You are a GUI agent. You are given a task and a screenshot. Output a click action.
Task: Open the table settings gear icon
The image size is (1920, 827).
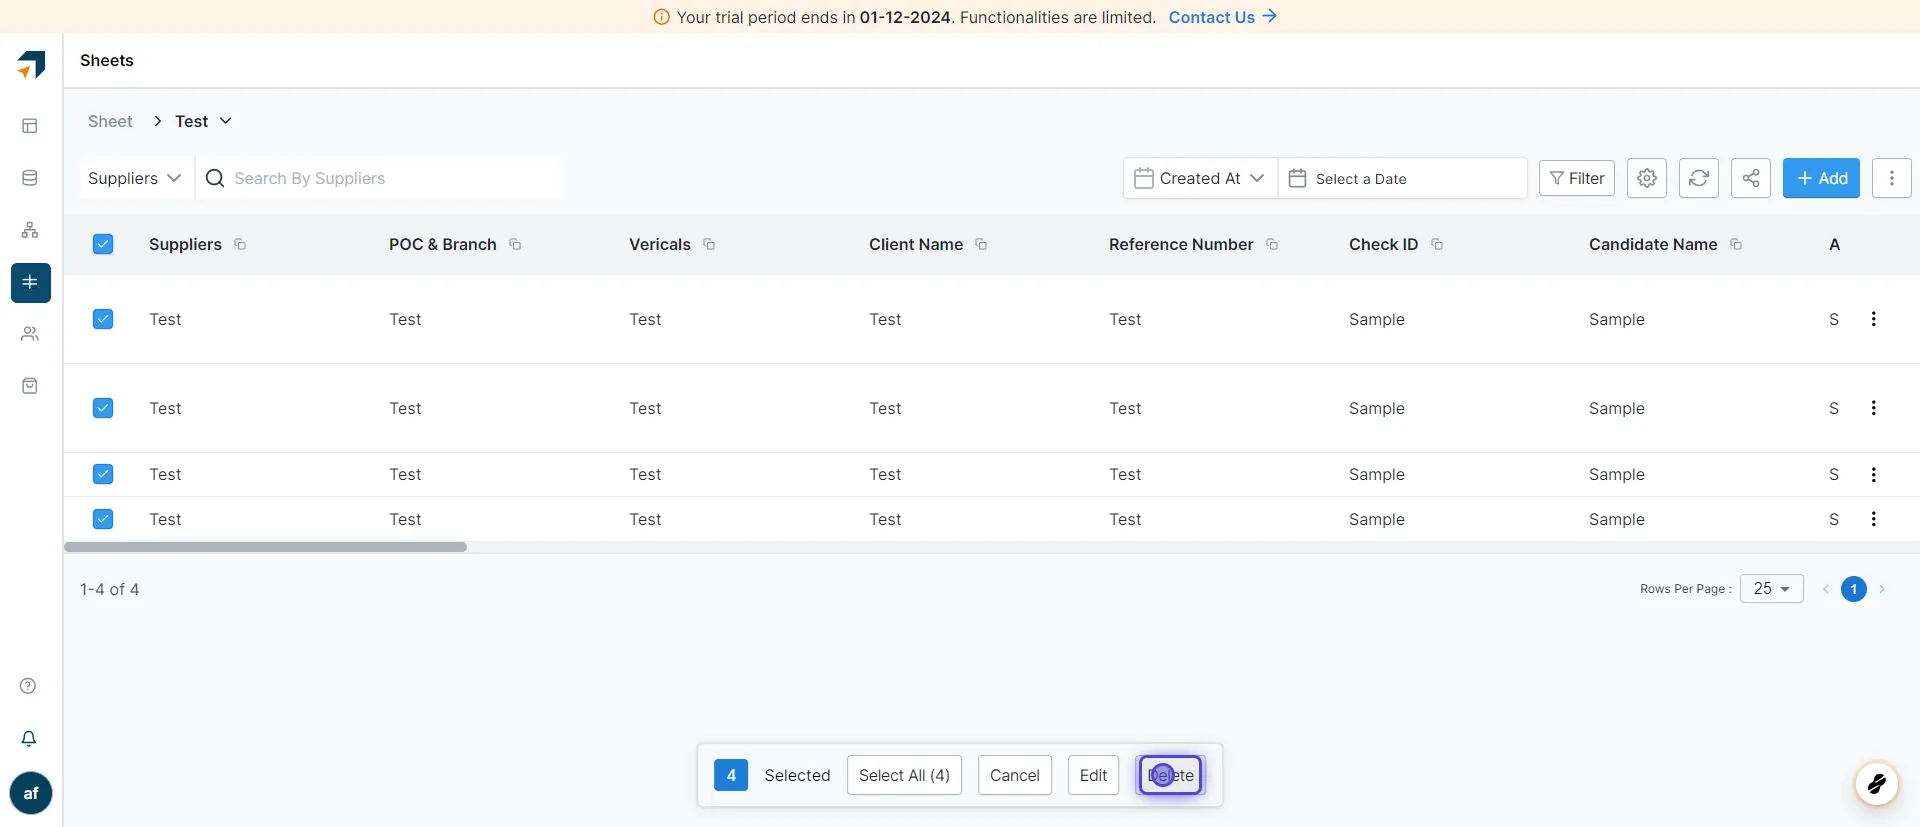point(1647,178)
